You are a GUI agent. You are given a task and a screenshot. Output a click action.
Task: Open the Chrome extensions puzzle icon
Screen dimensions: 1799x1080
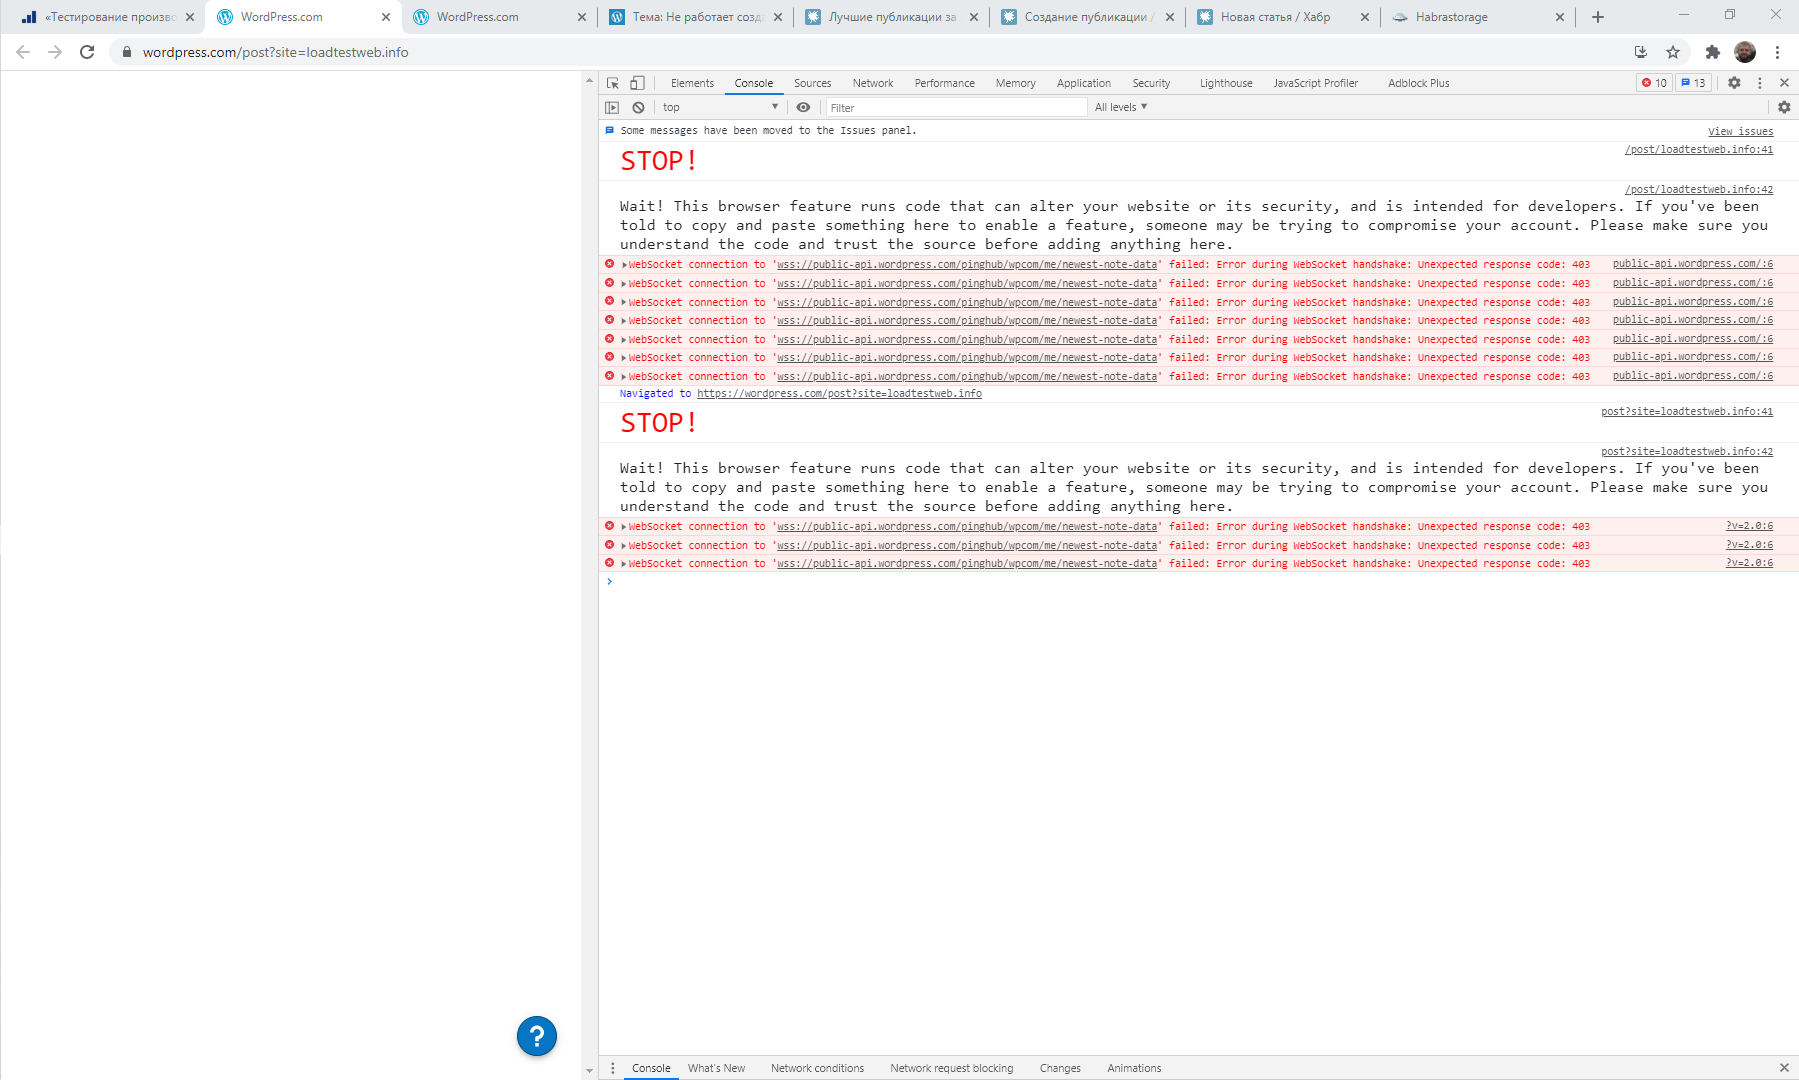pyautogui.click(x=1712, y=52)
